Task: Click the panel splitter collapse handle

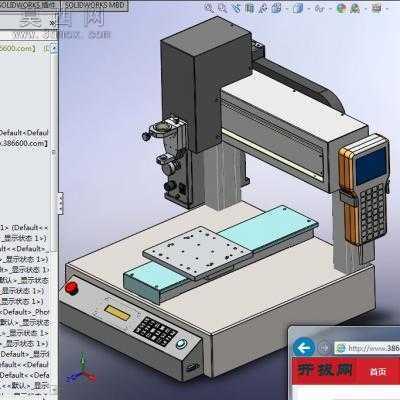Action: pyautogui.click(x=61, y=203)
